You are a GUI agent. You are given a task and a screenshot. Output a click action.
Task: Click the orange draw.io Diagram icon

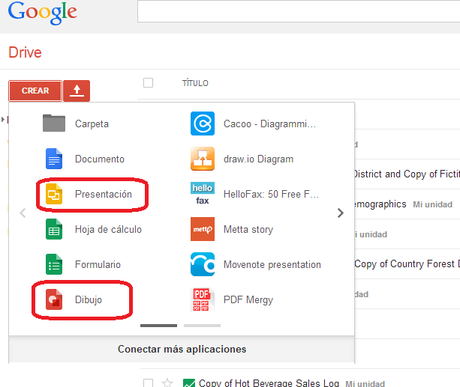click(x=202, y=159)
